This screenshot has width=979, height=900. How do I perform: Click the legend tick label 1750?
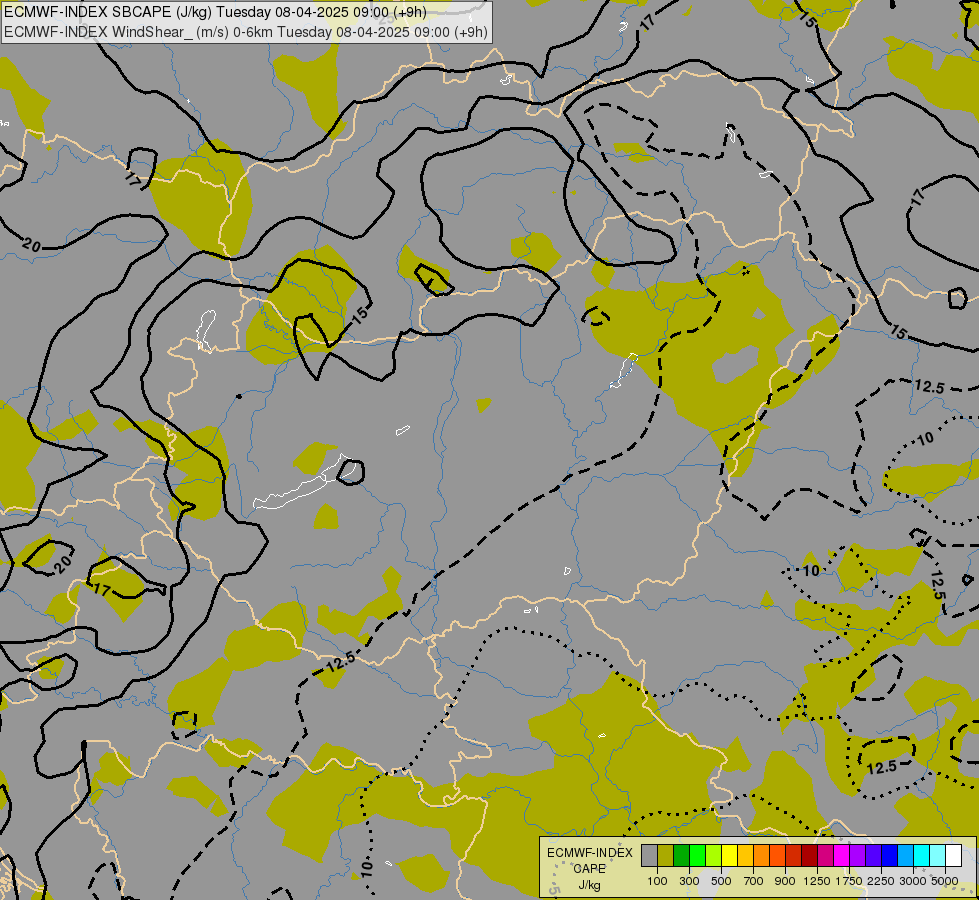click(x=849, y=881)
